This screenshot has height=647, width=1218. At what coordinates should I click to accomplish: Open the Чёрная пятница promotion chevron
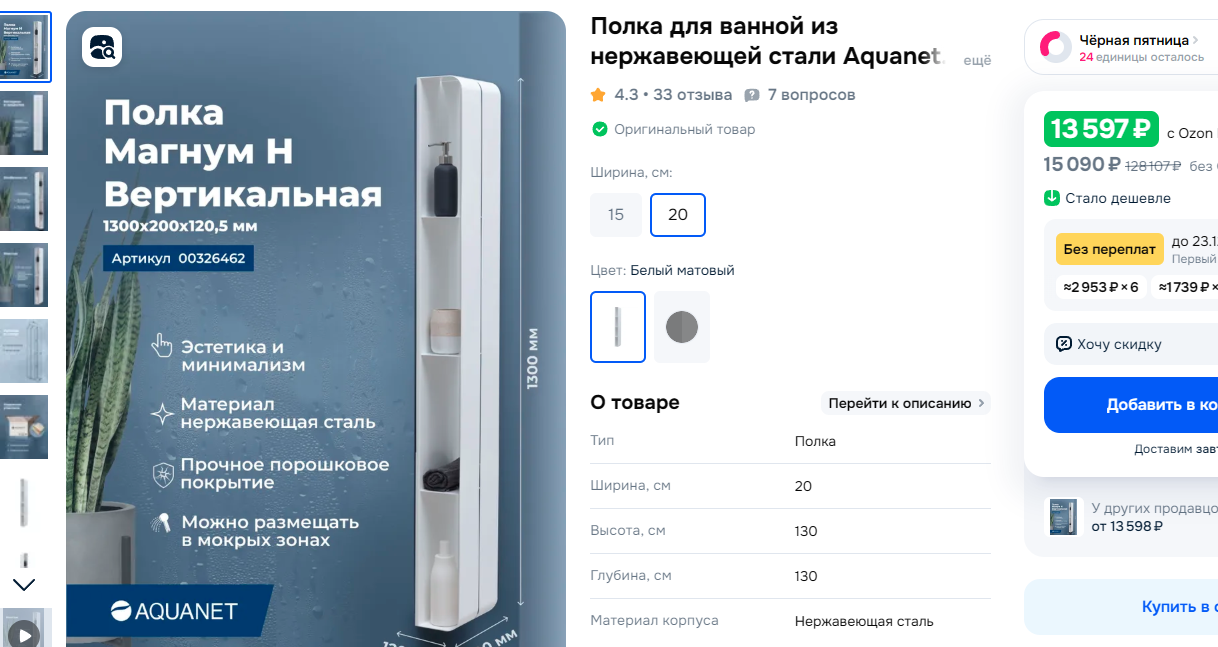(x=1196, y=40)
